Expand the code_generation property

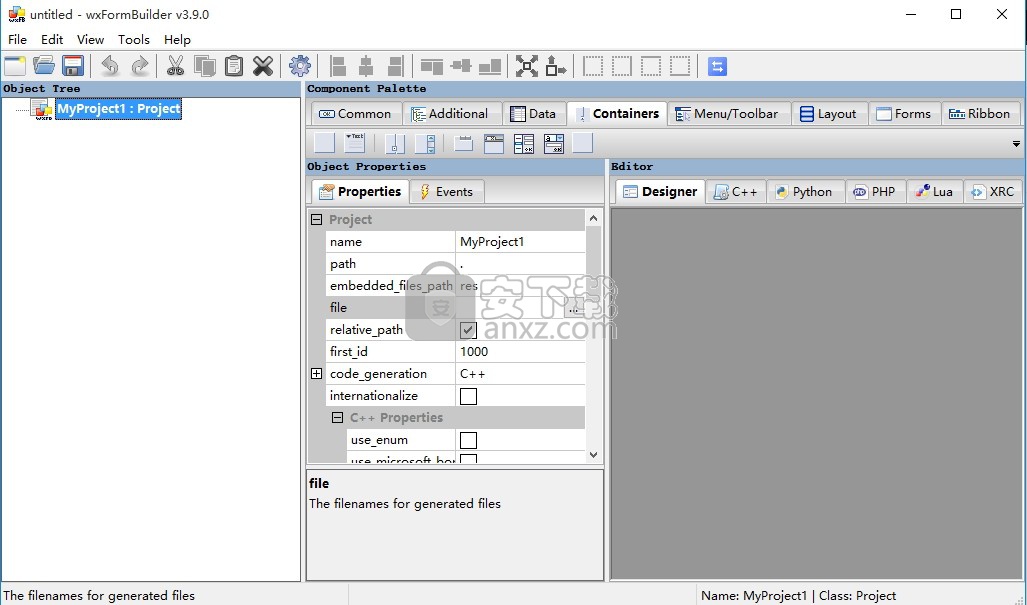(316, 373)
